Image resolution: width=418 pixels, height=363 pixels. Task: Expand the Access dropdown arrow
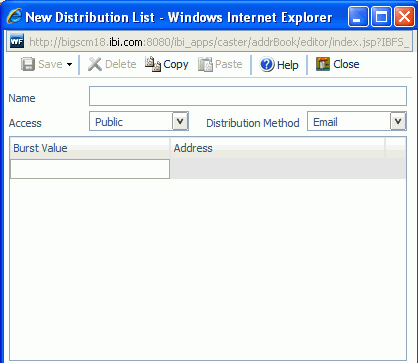click(x=180, y=121)
